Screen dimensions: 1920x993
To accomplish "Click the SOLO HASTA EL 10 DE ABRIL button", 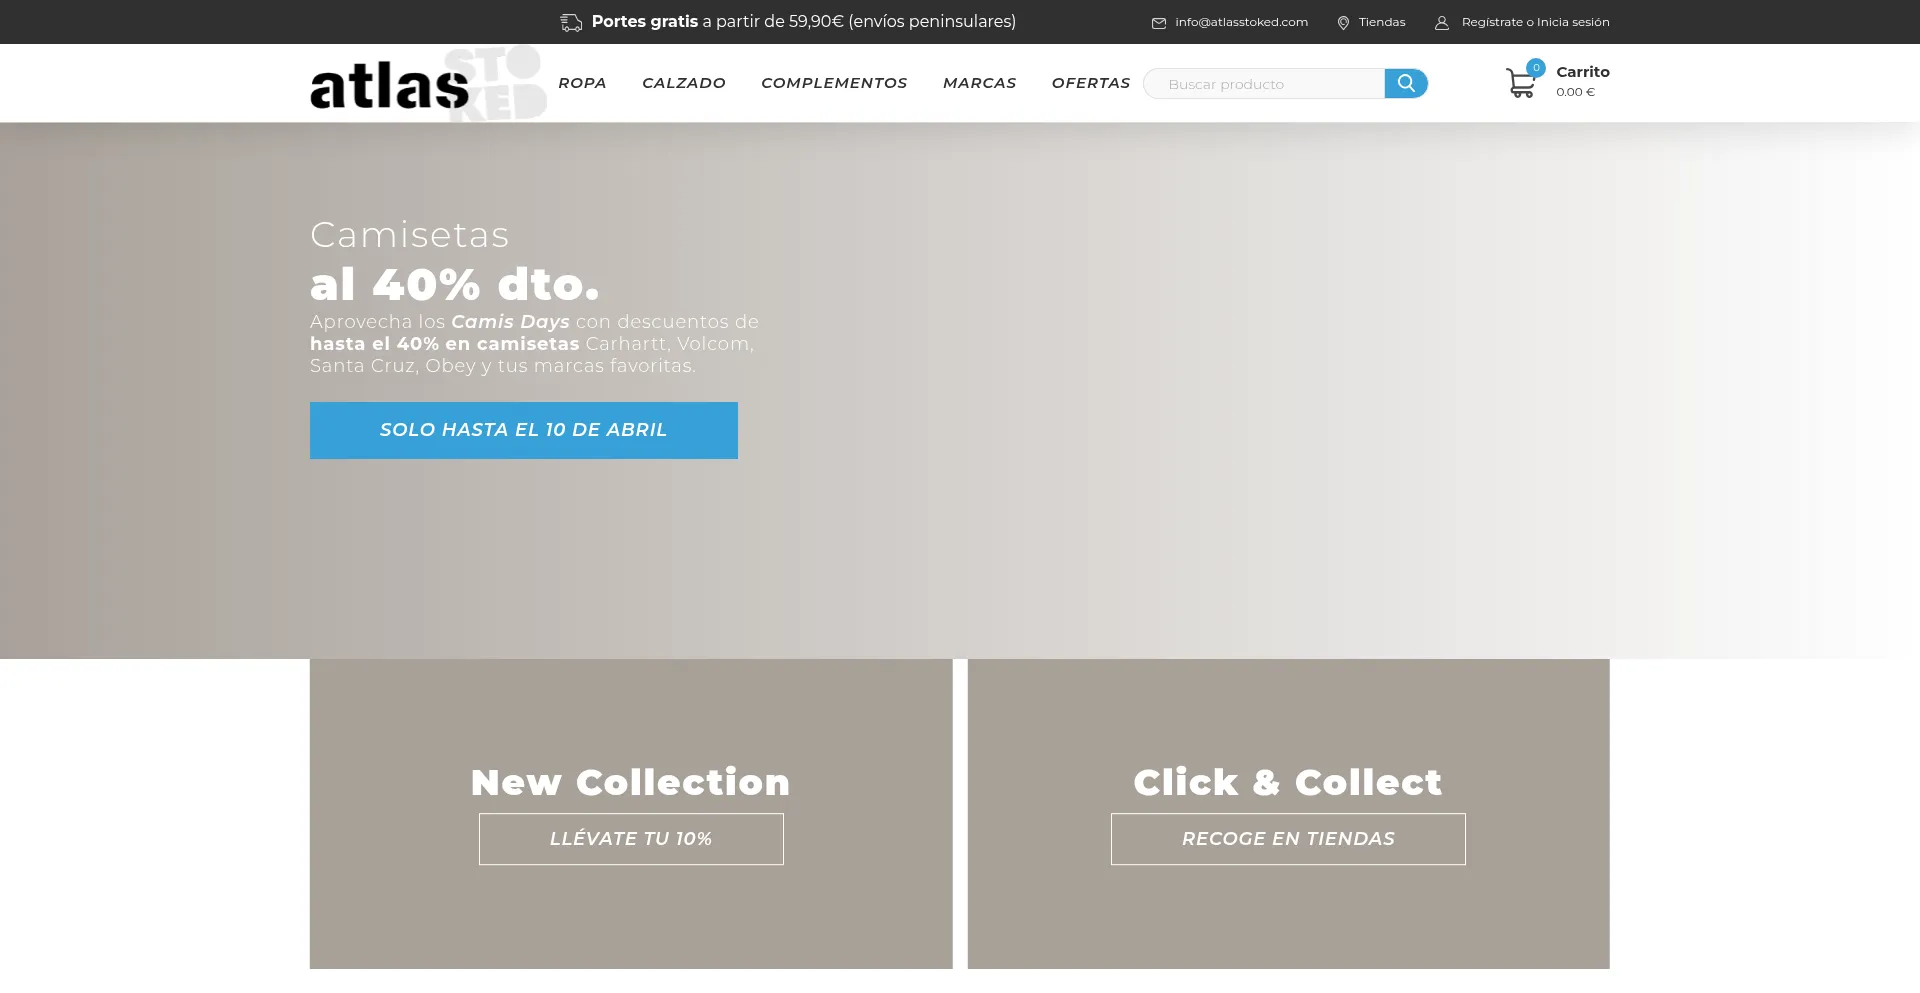I will click(524, 430).
